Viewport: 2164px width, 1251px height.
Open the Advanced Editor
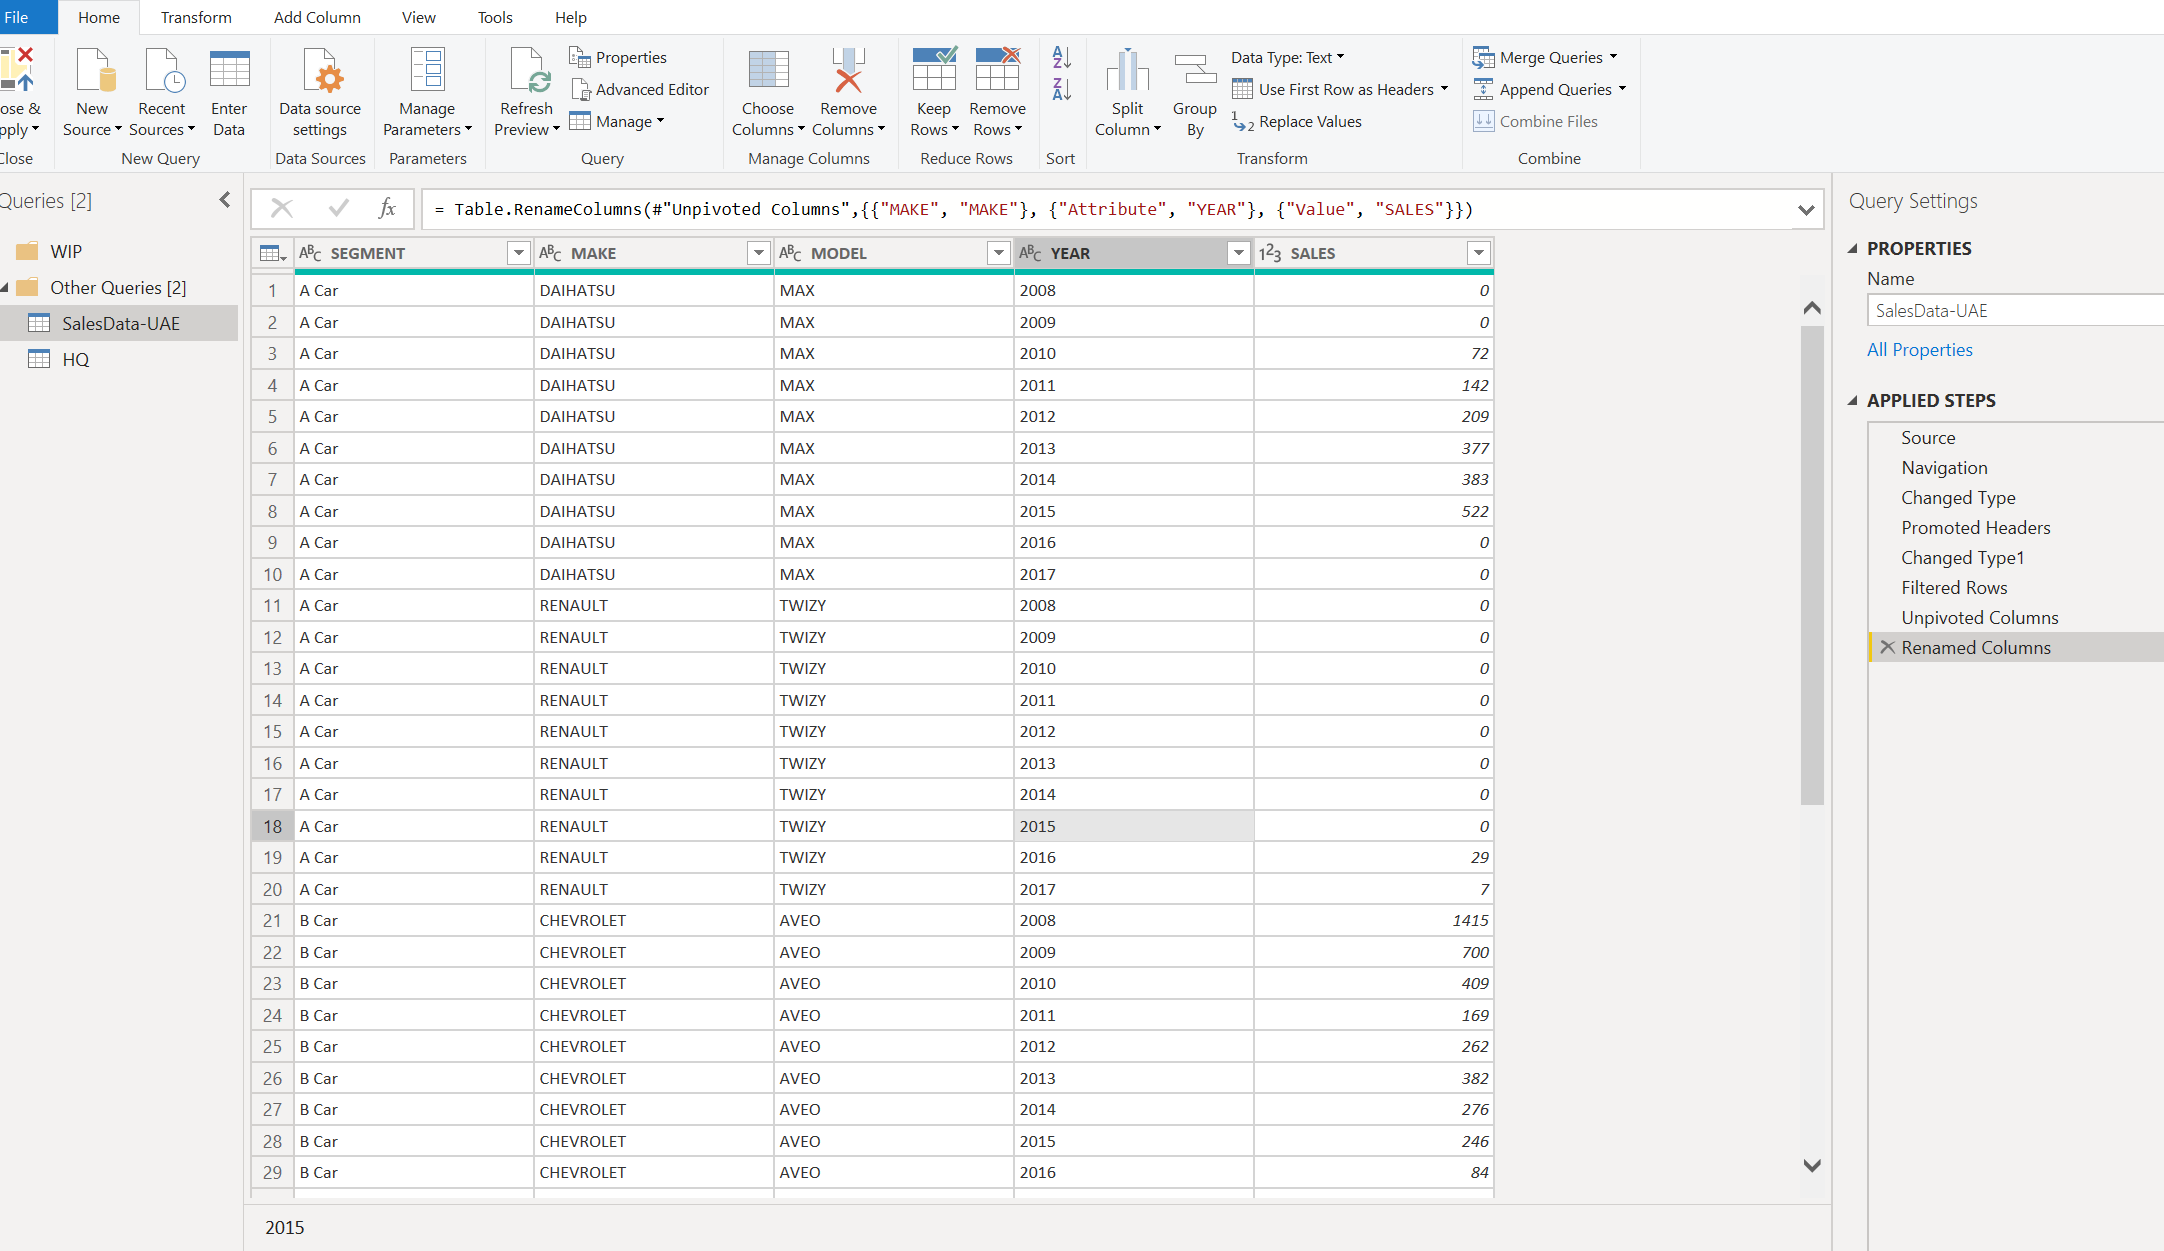click(x=640, y=90)
